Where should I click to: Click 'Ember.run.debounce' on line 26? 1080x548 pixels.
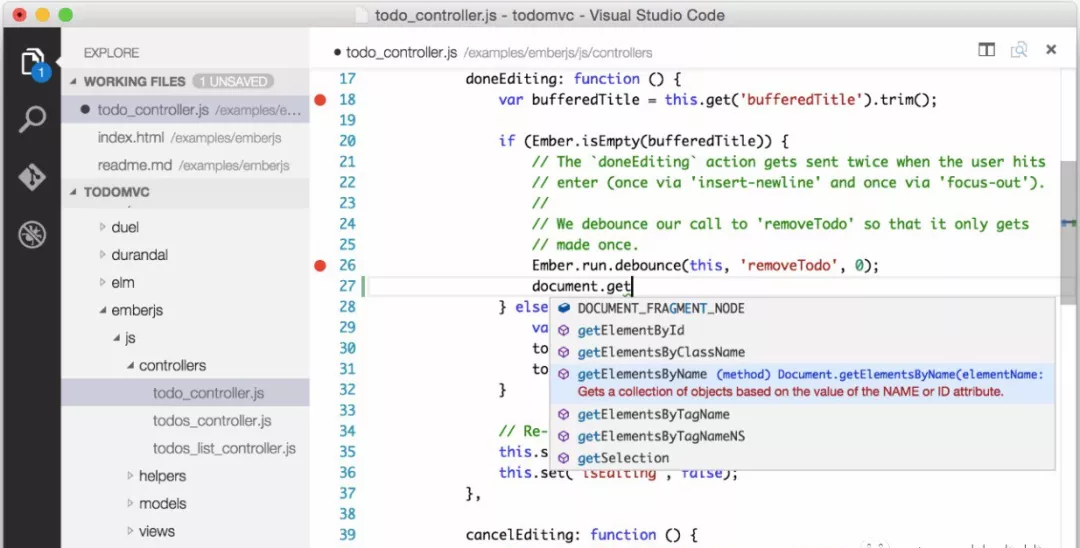pyautogui.click(x=606, y=266)
